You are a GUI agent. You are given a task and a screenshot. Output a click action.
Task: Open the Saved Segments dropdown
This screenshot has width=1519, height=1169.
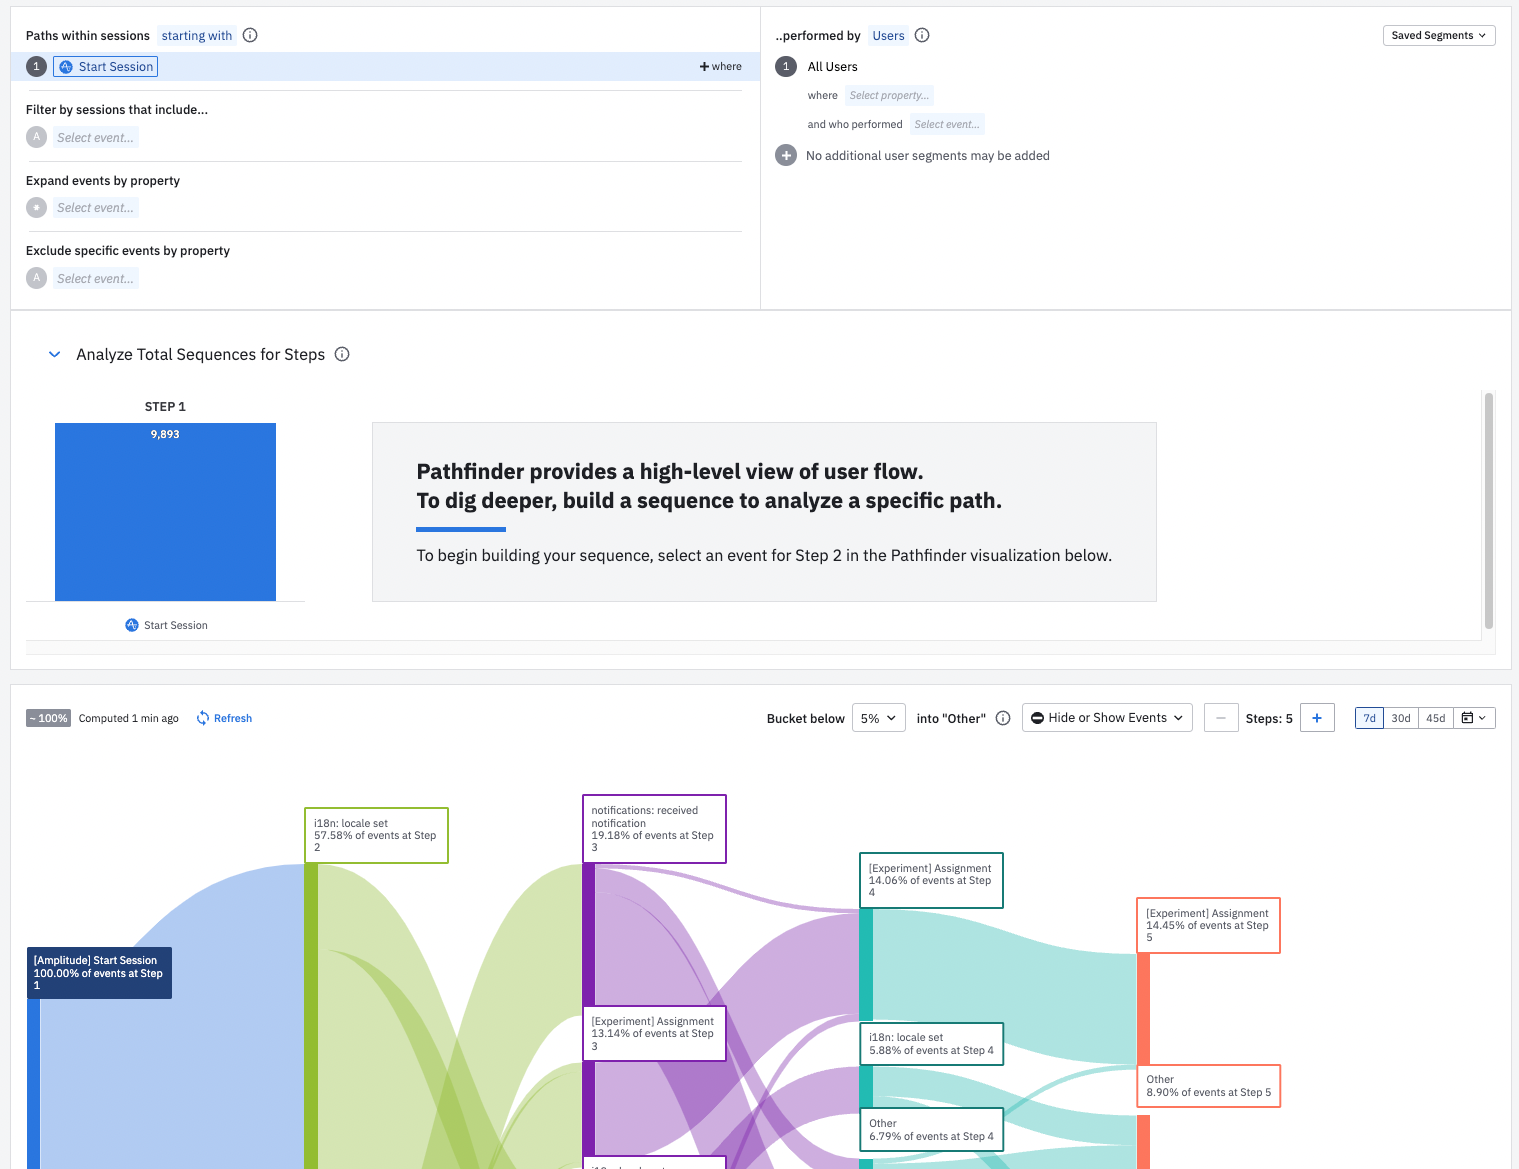pyautogui.click(x=1439, y=35)
